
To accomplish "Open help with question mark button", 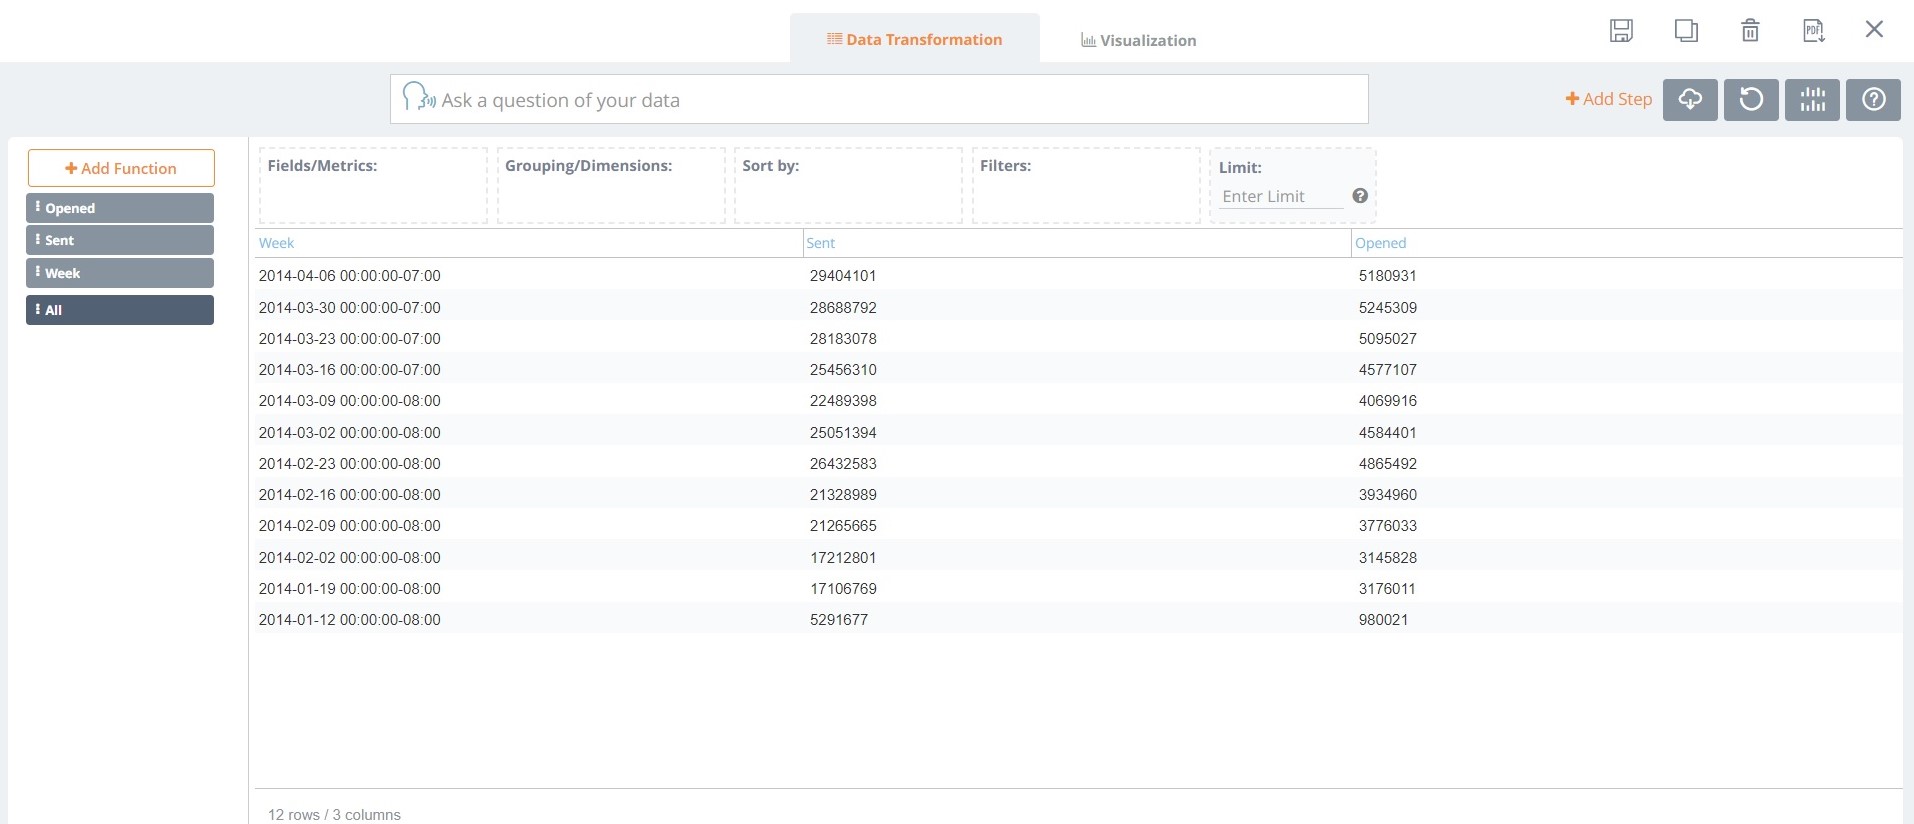I will 1873,100.
